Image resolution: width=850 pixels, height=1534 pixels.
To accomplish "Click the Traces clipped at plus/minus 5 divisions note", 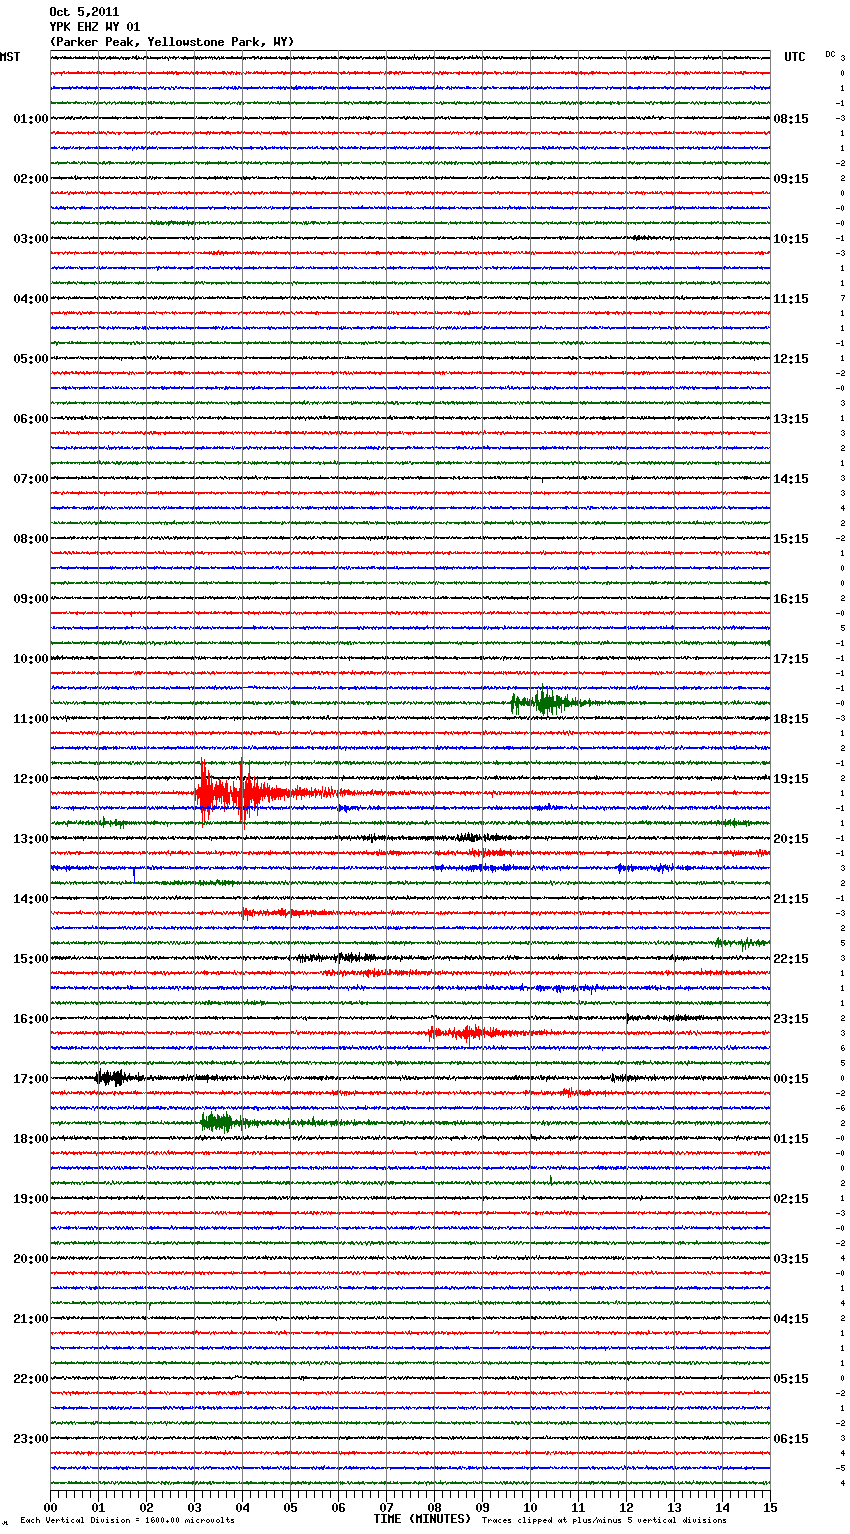I will tap(604, 1520).
